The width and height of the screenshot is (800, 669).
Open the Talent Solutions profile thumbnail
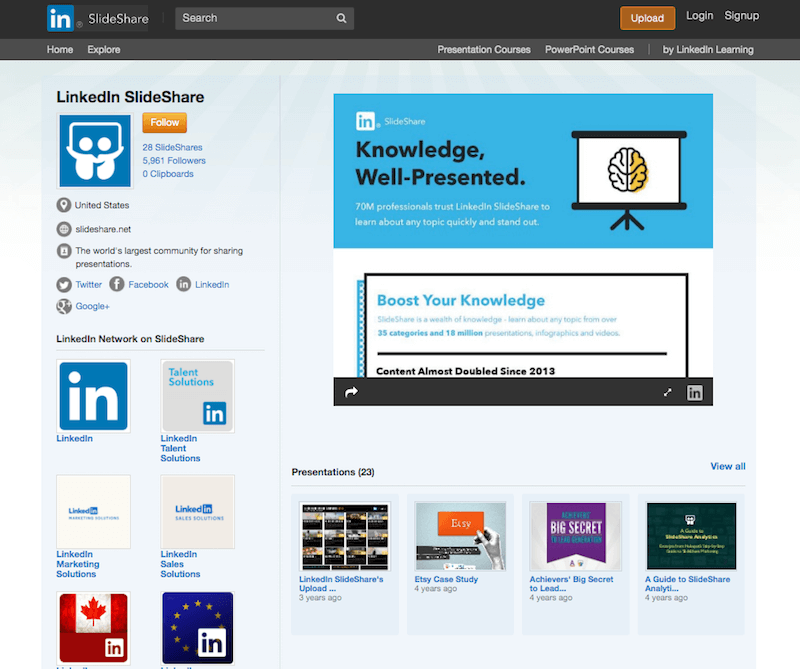click(x=197, y=396)
